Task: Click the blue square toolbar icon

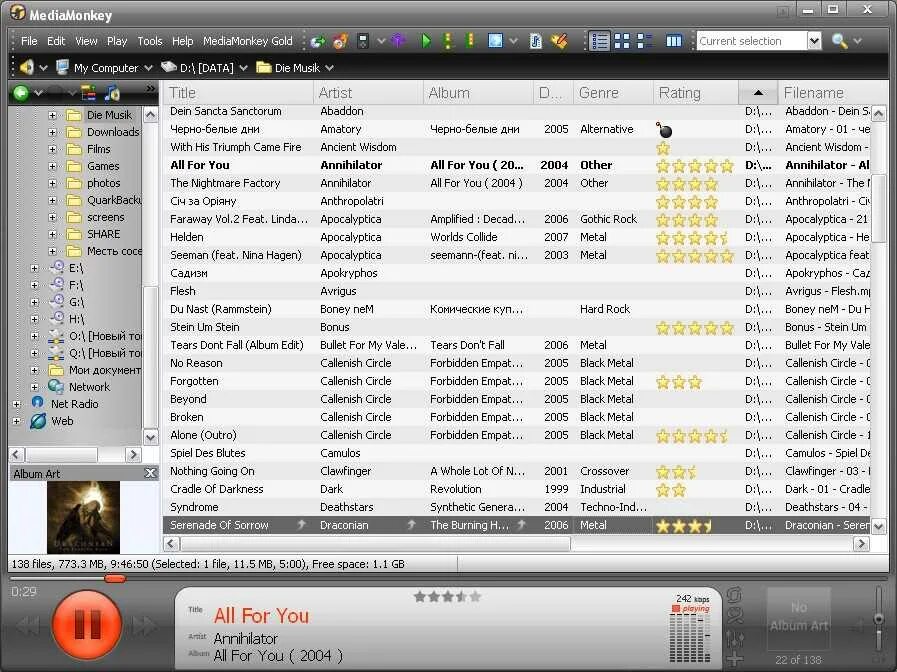Action: [x=495, y=41]
